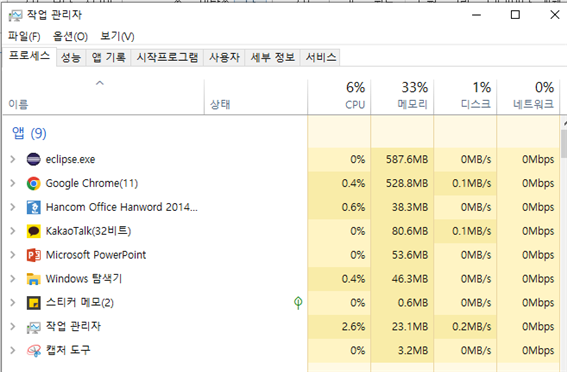Click the green leaf suspended-status icon

click(298, 303)
